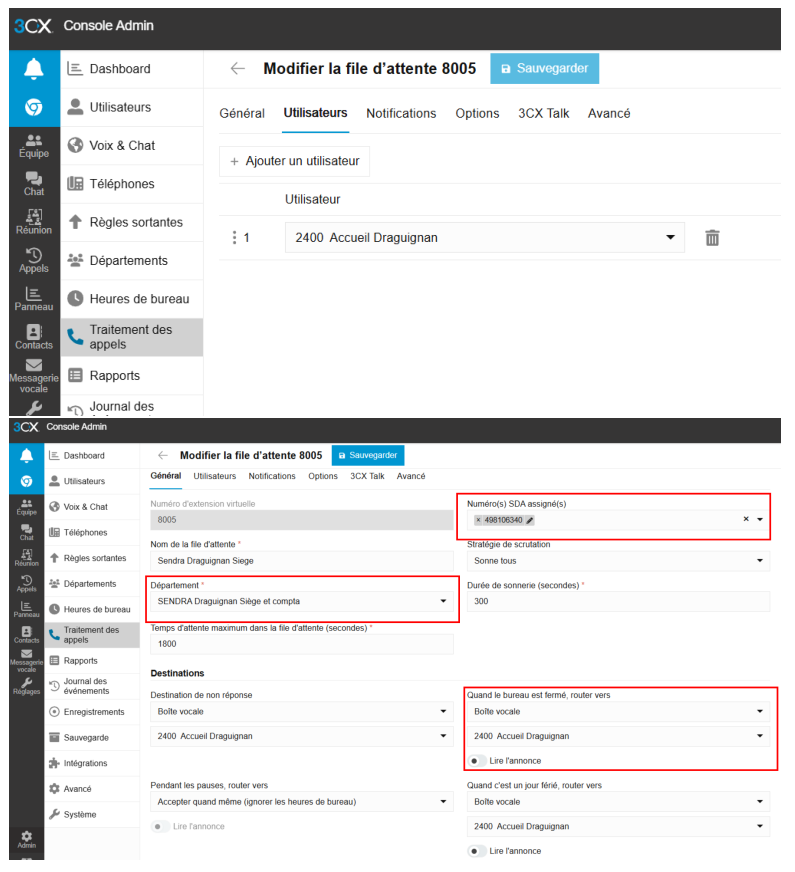Click the Durée de sonnerie field showing 300

[x=618, y=601]
